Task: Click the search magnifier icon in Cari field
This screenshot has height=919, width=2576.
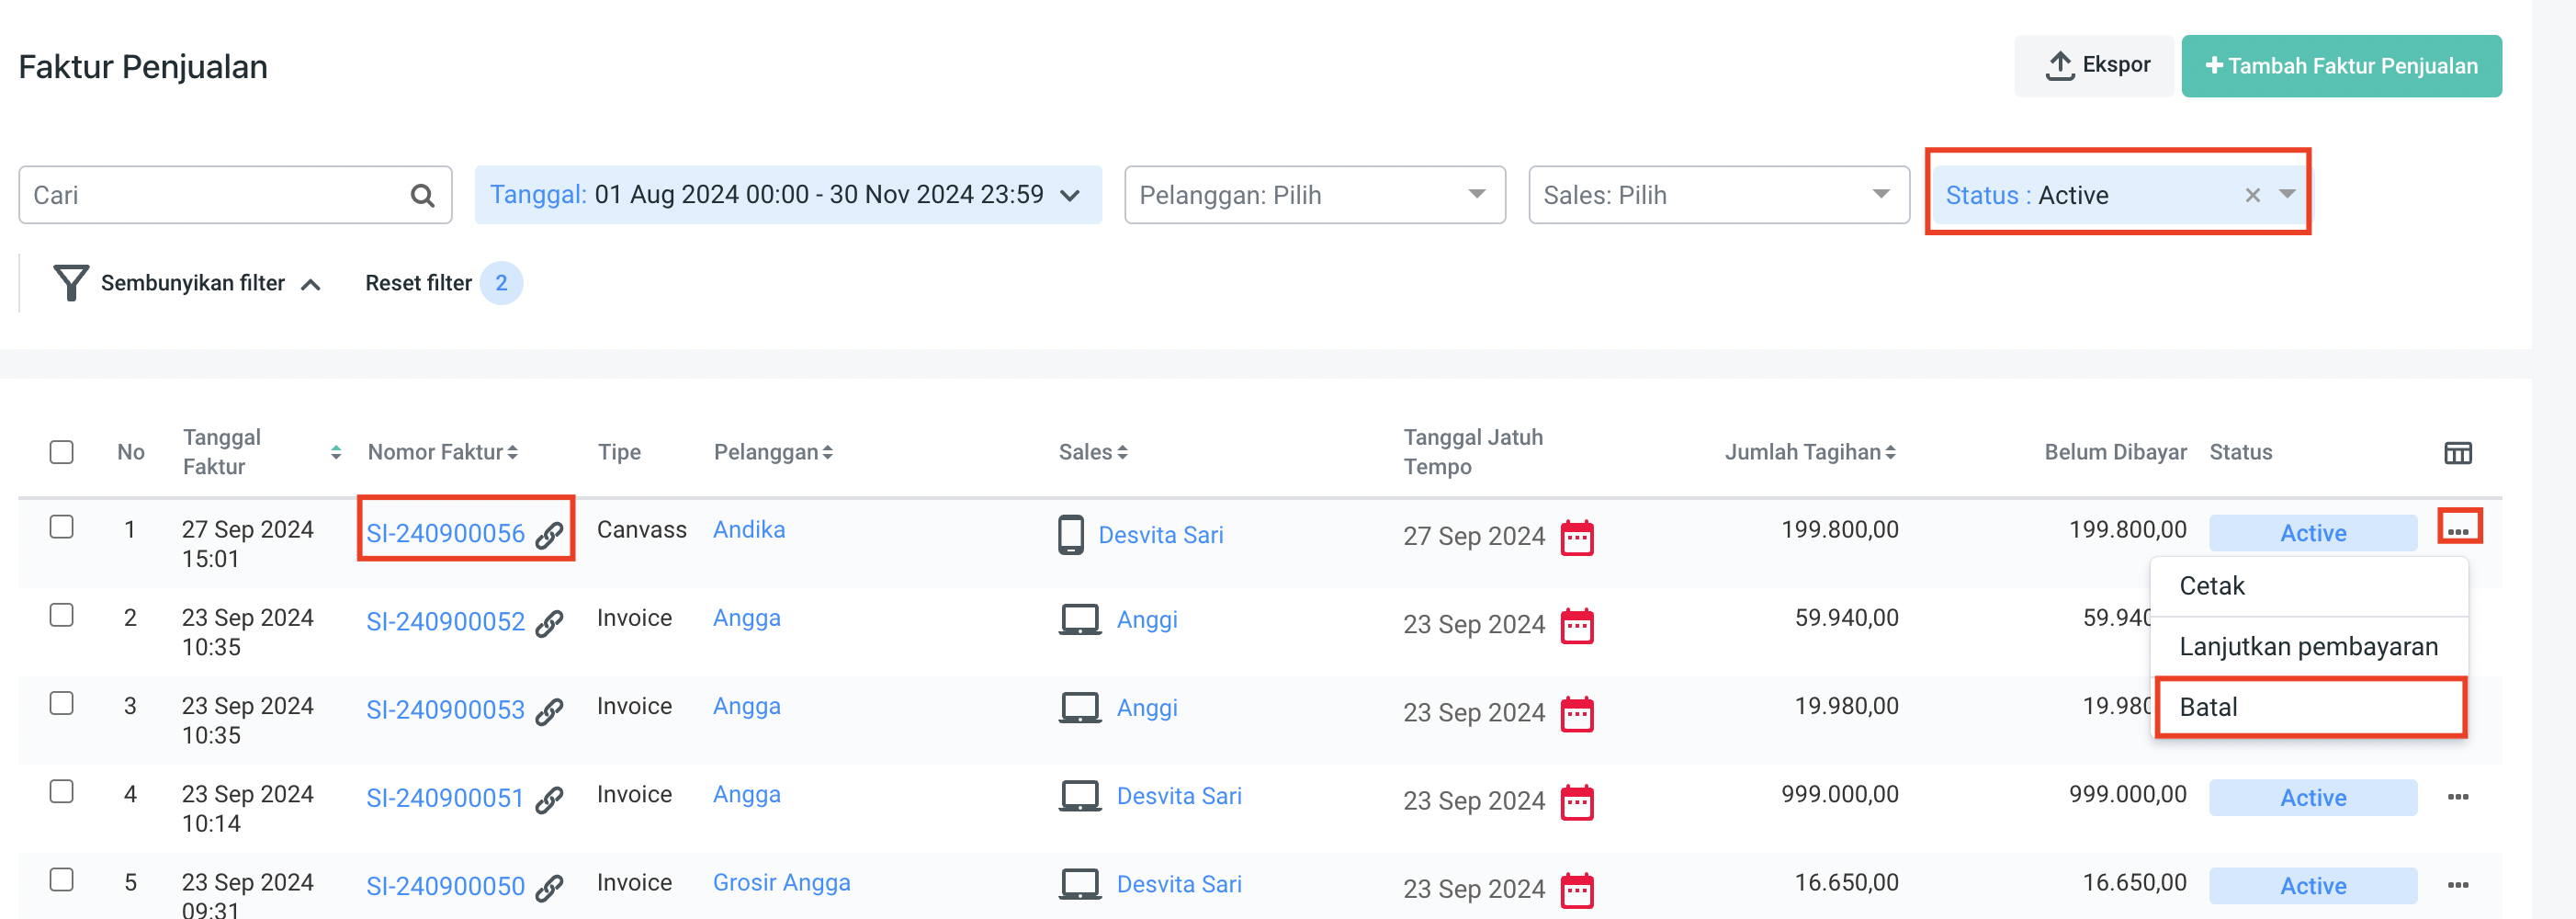Action: [422, 196]
